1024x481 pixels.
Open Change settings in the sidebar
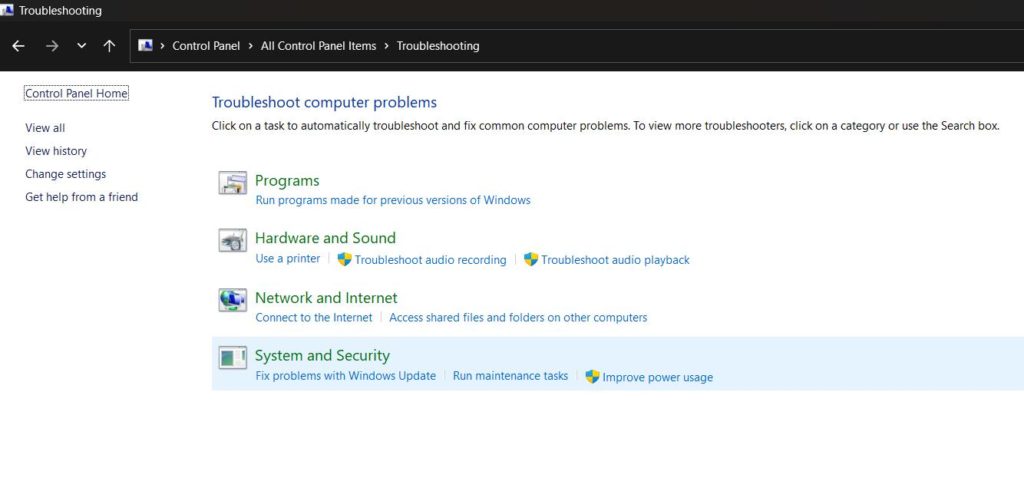[x=65, y=174]
